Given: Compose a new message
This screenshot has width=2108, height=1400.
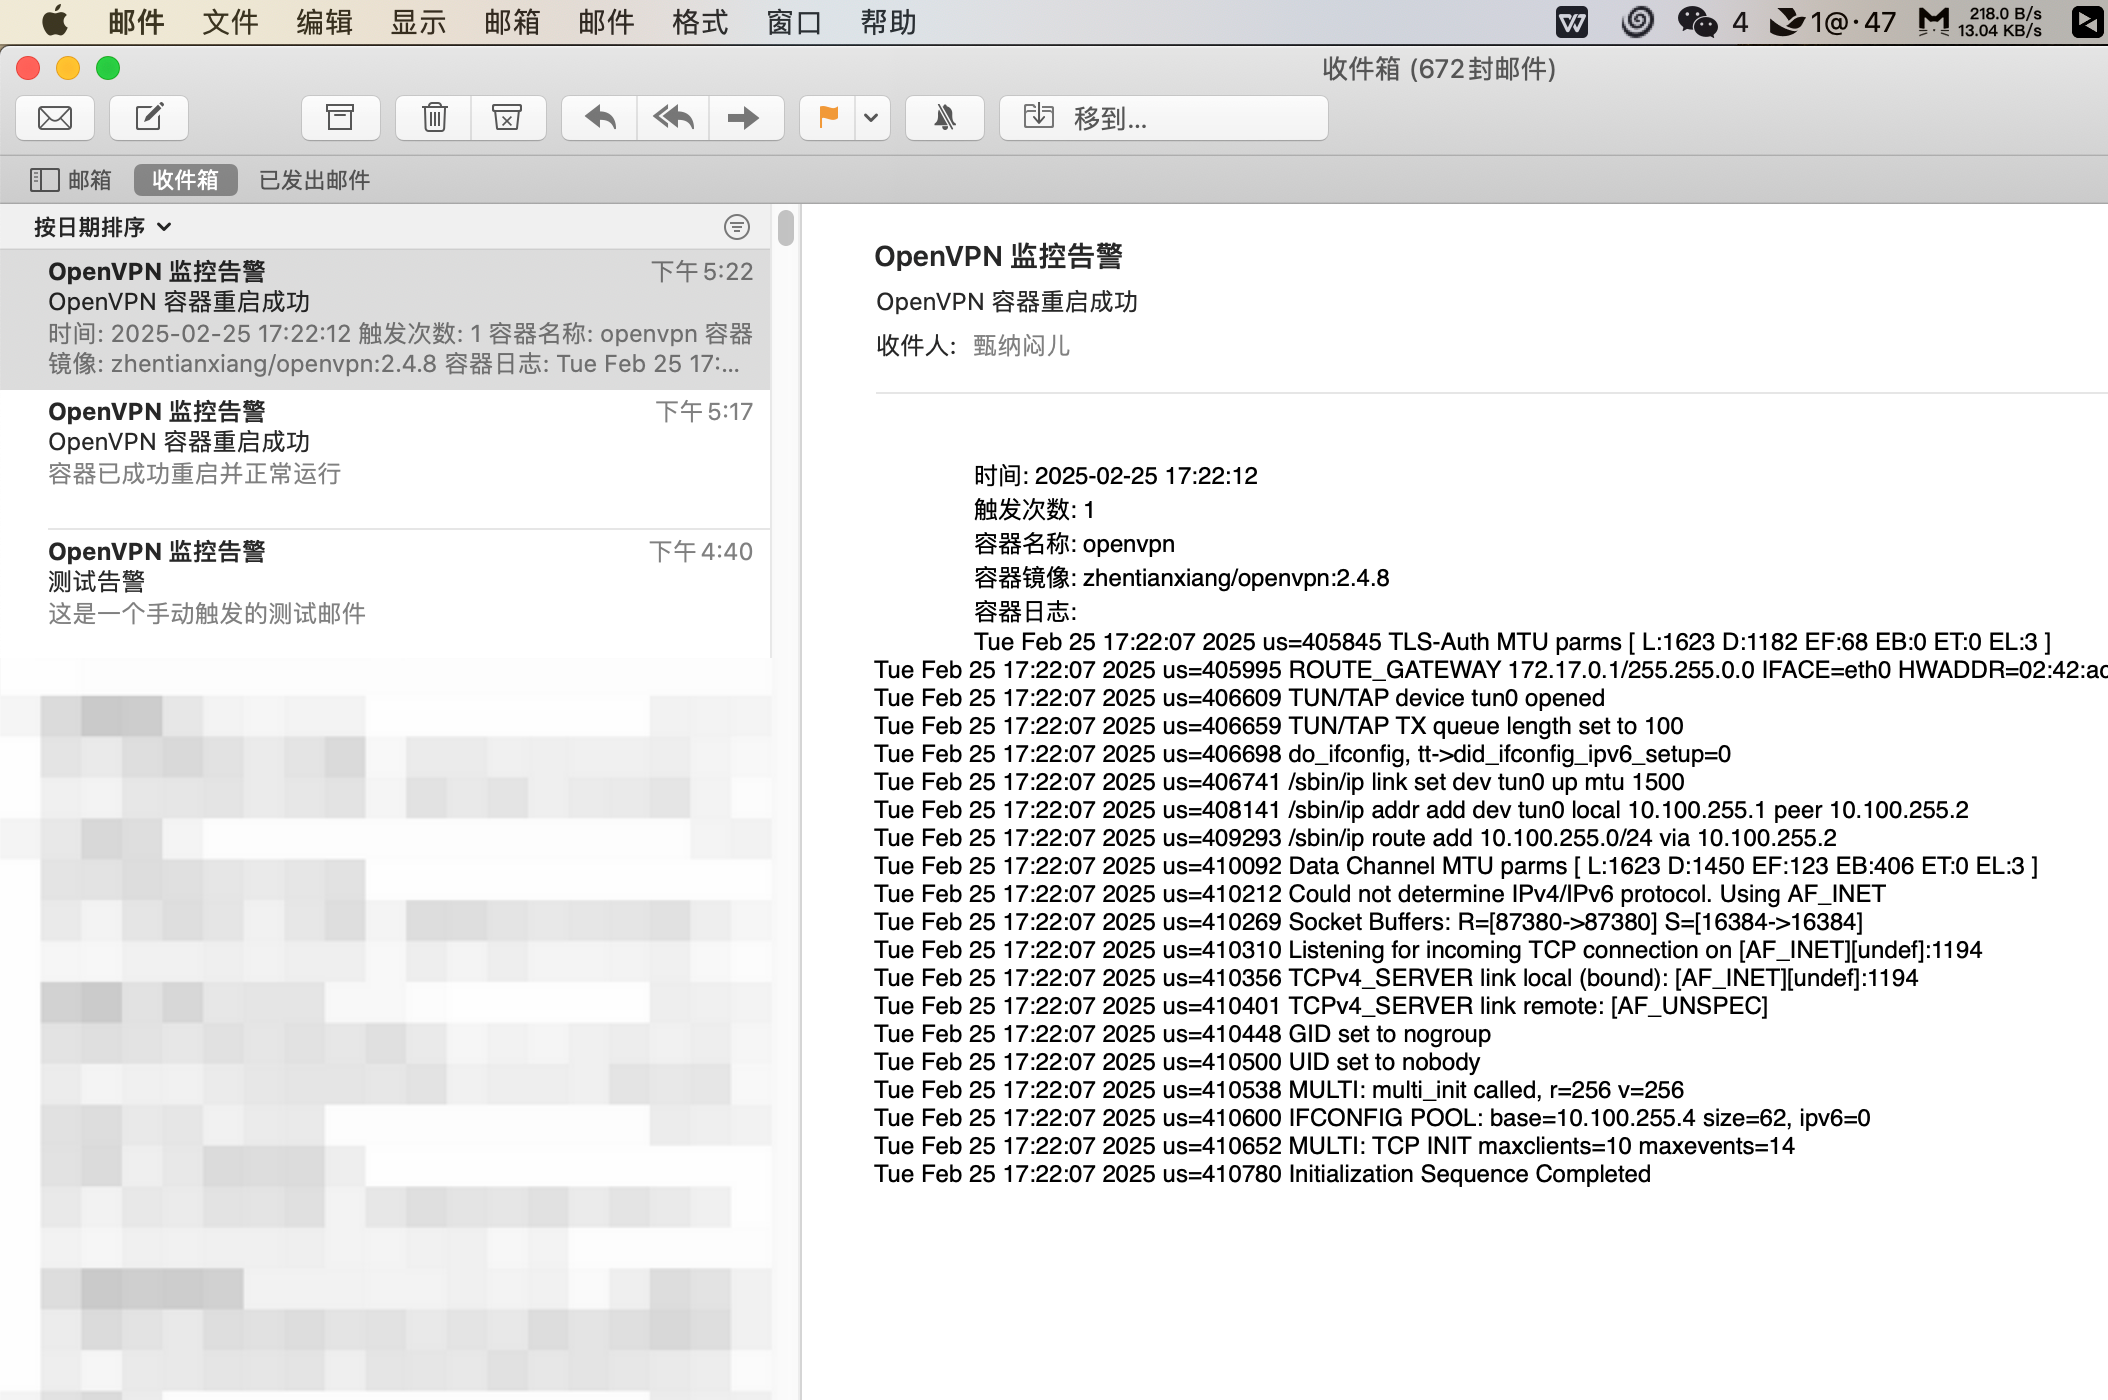Looking at the screenshot, I should tap(149, 118).
